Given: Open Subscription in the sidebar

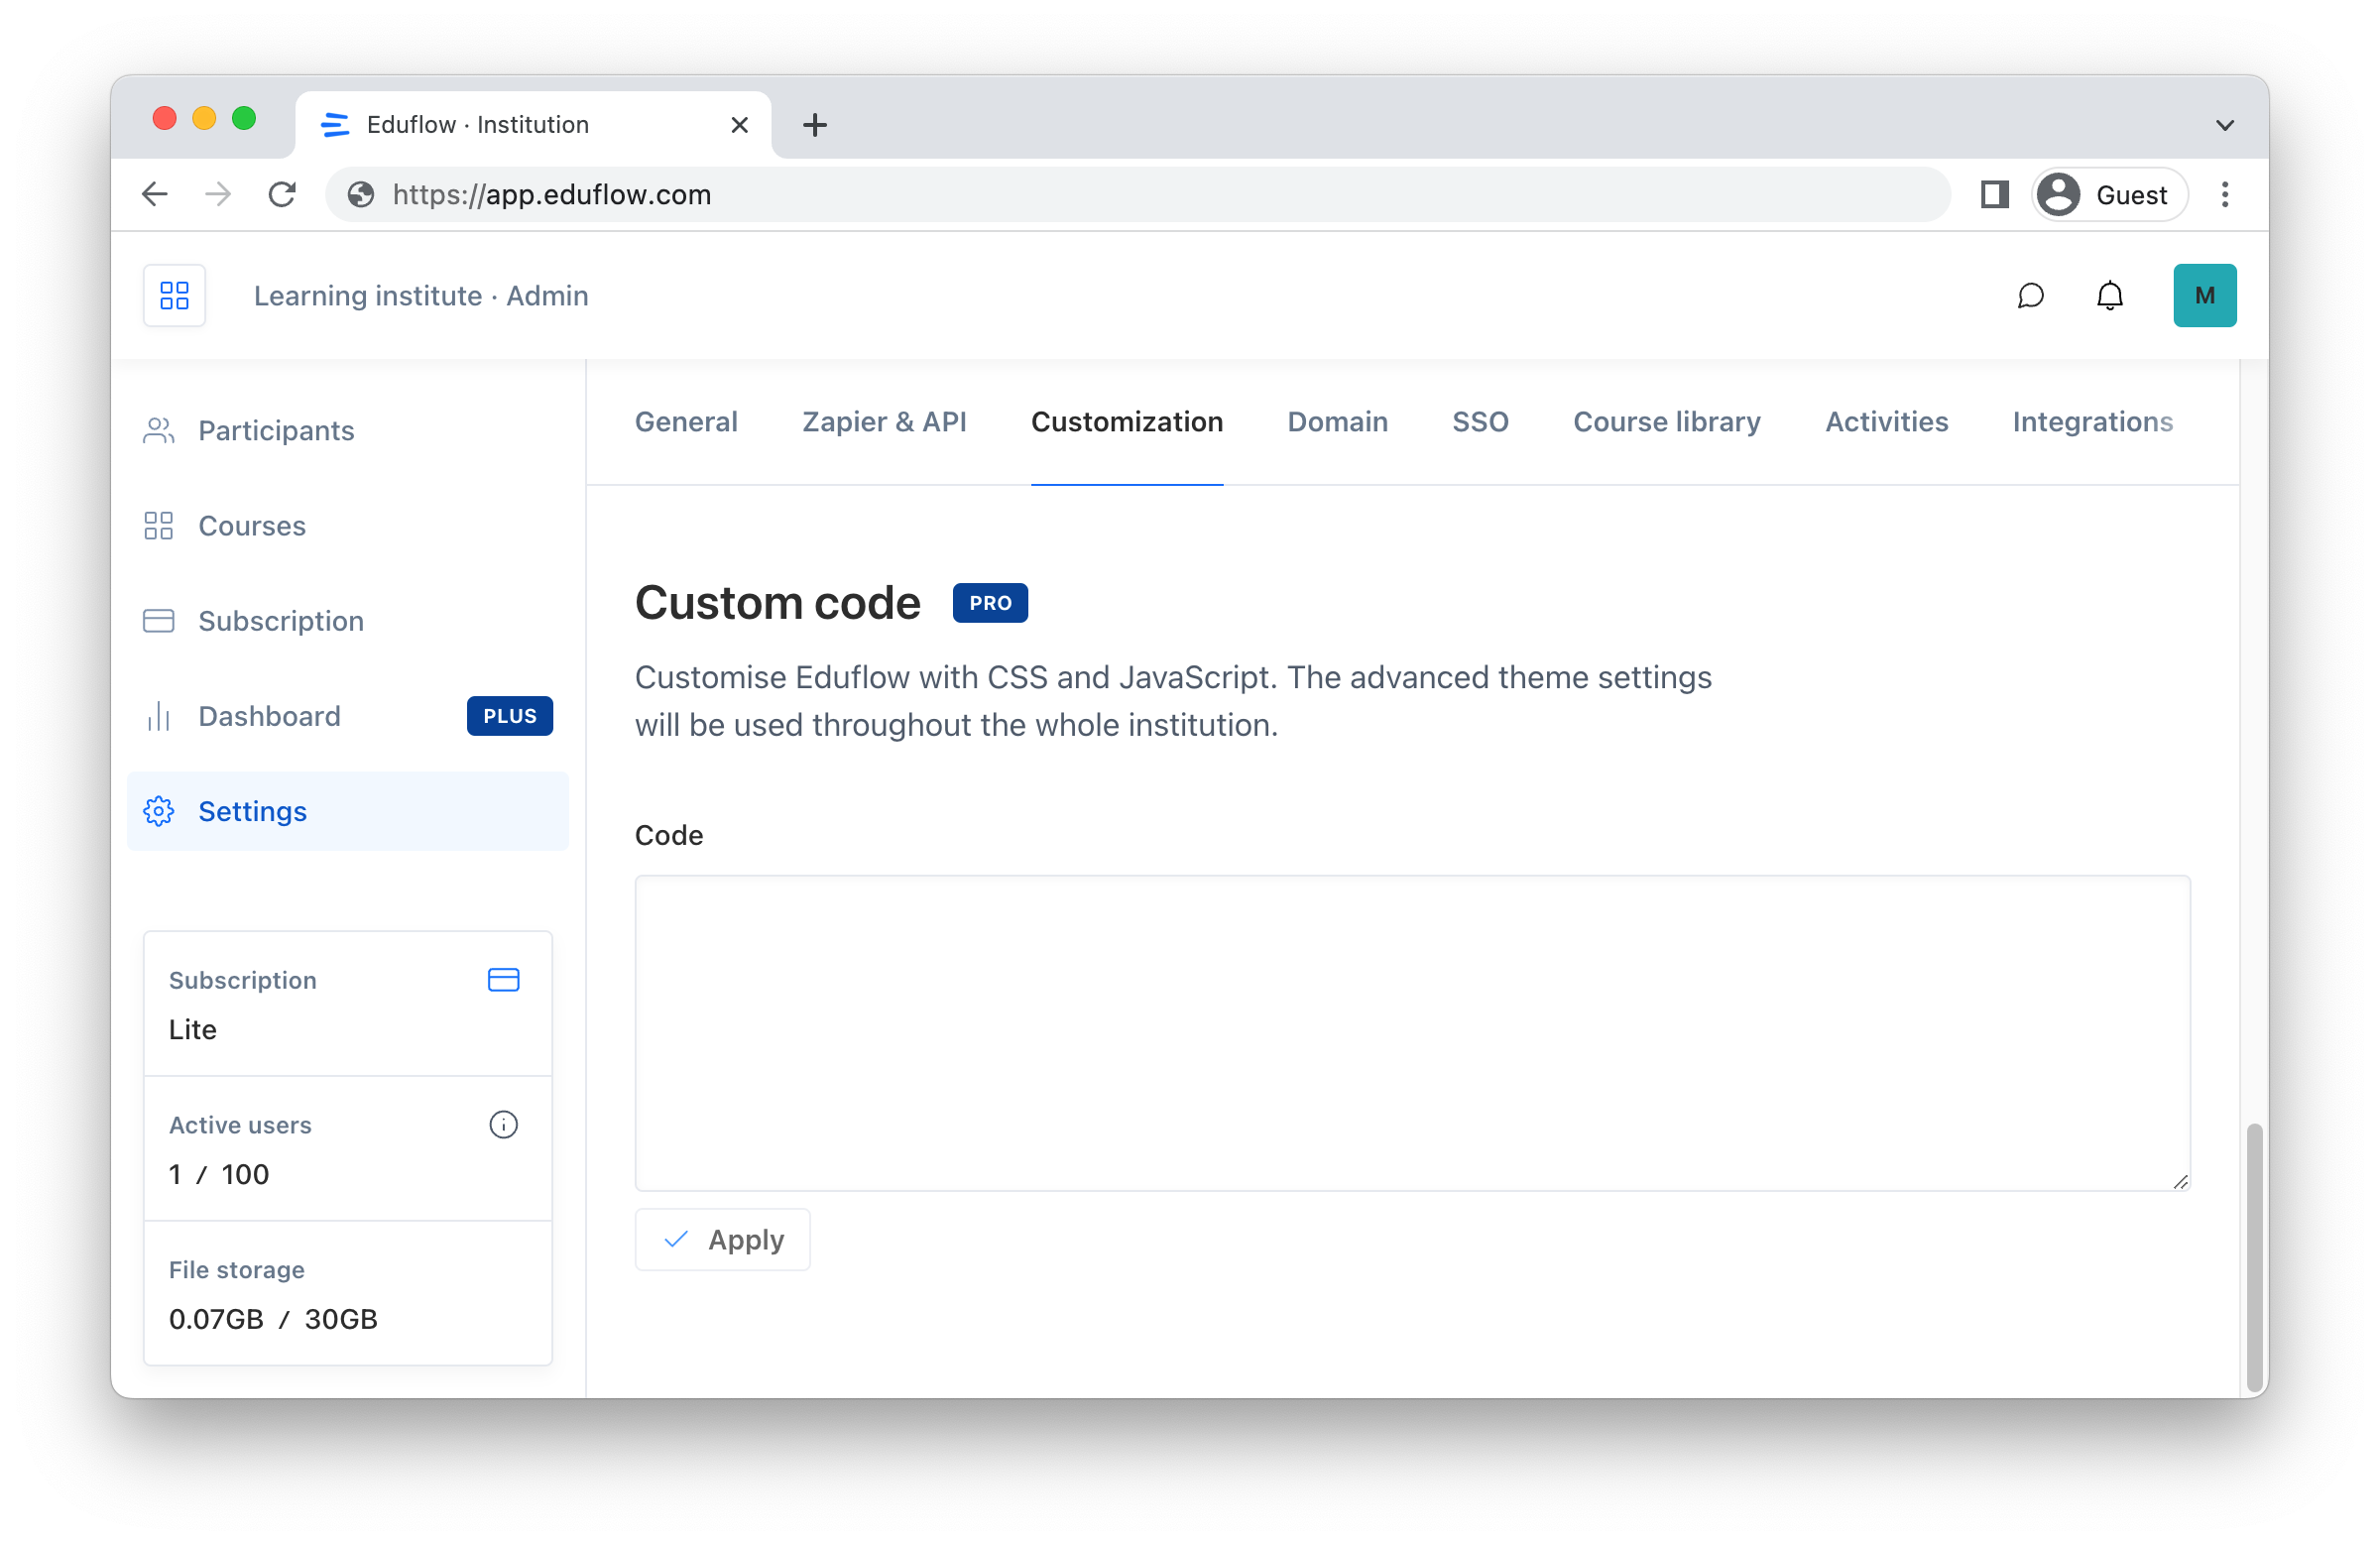Looking at the screenshot, I should point(348,621).
